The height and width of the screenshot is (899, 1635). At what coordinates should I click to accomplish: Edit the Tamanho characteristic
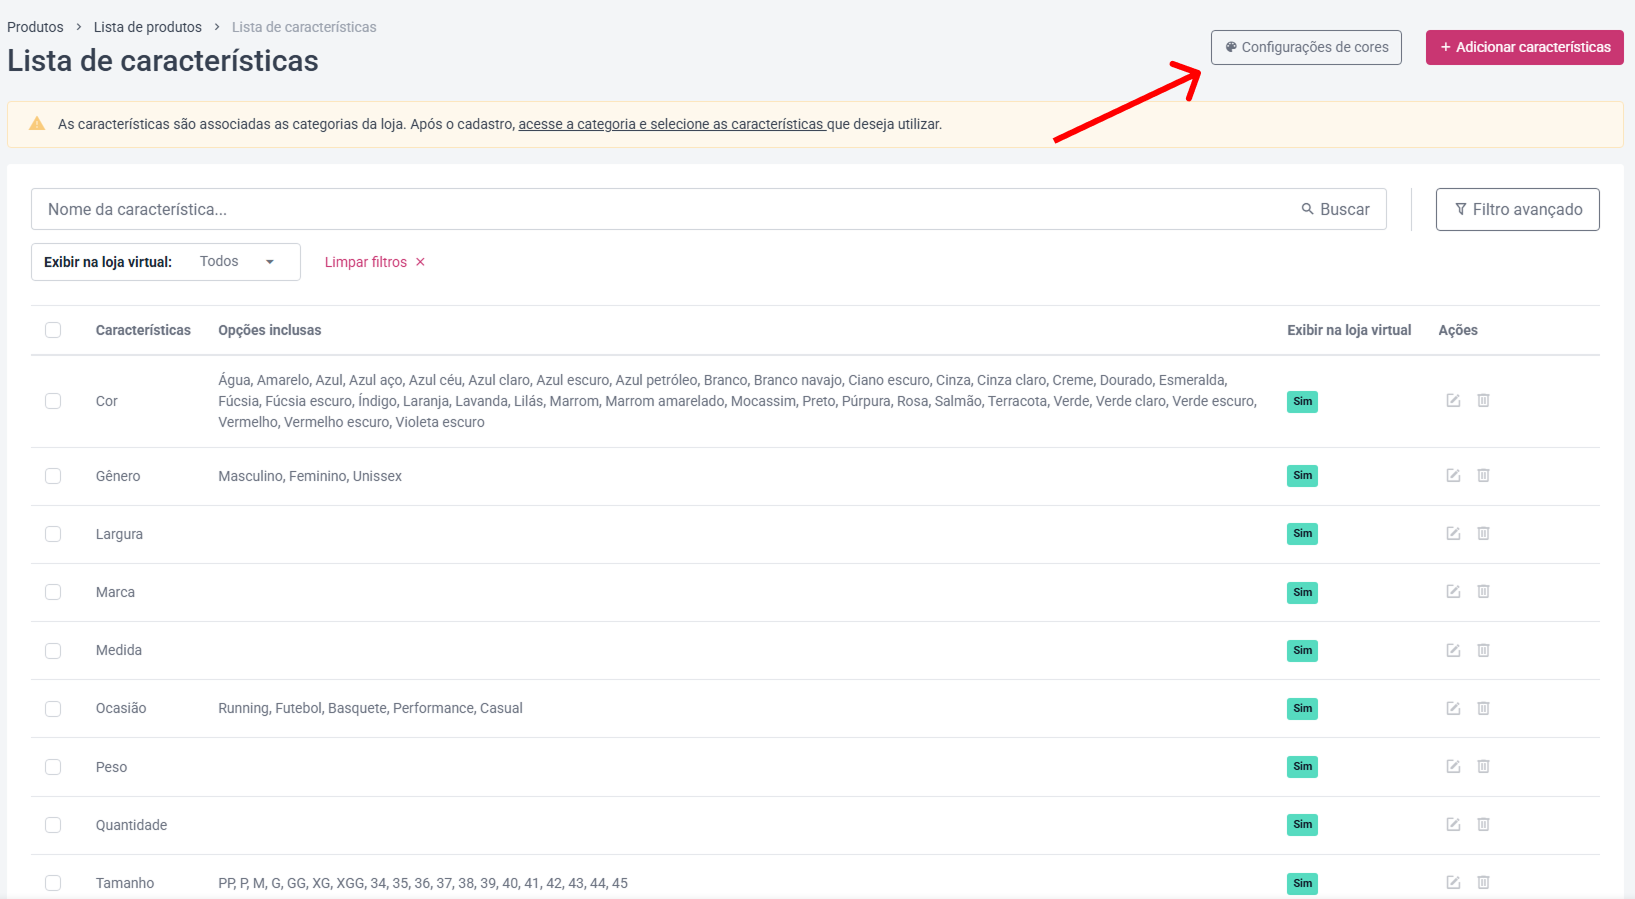(1453, 882)
